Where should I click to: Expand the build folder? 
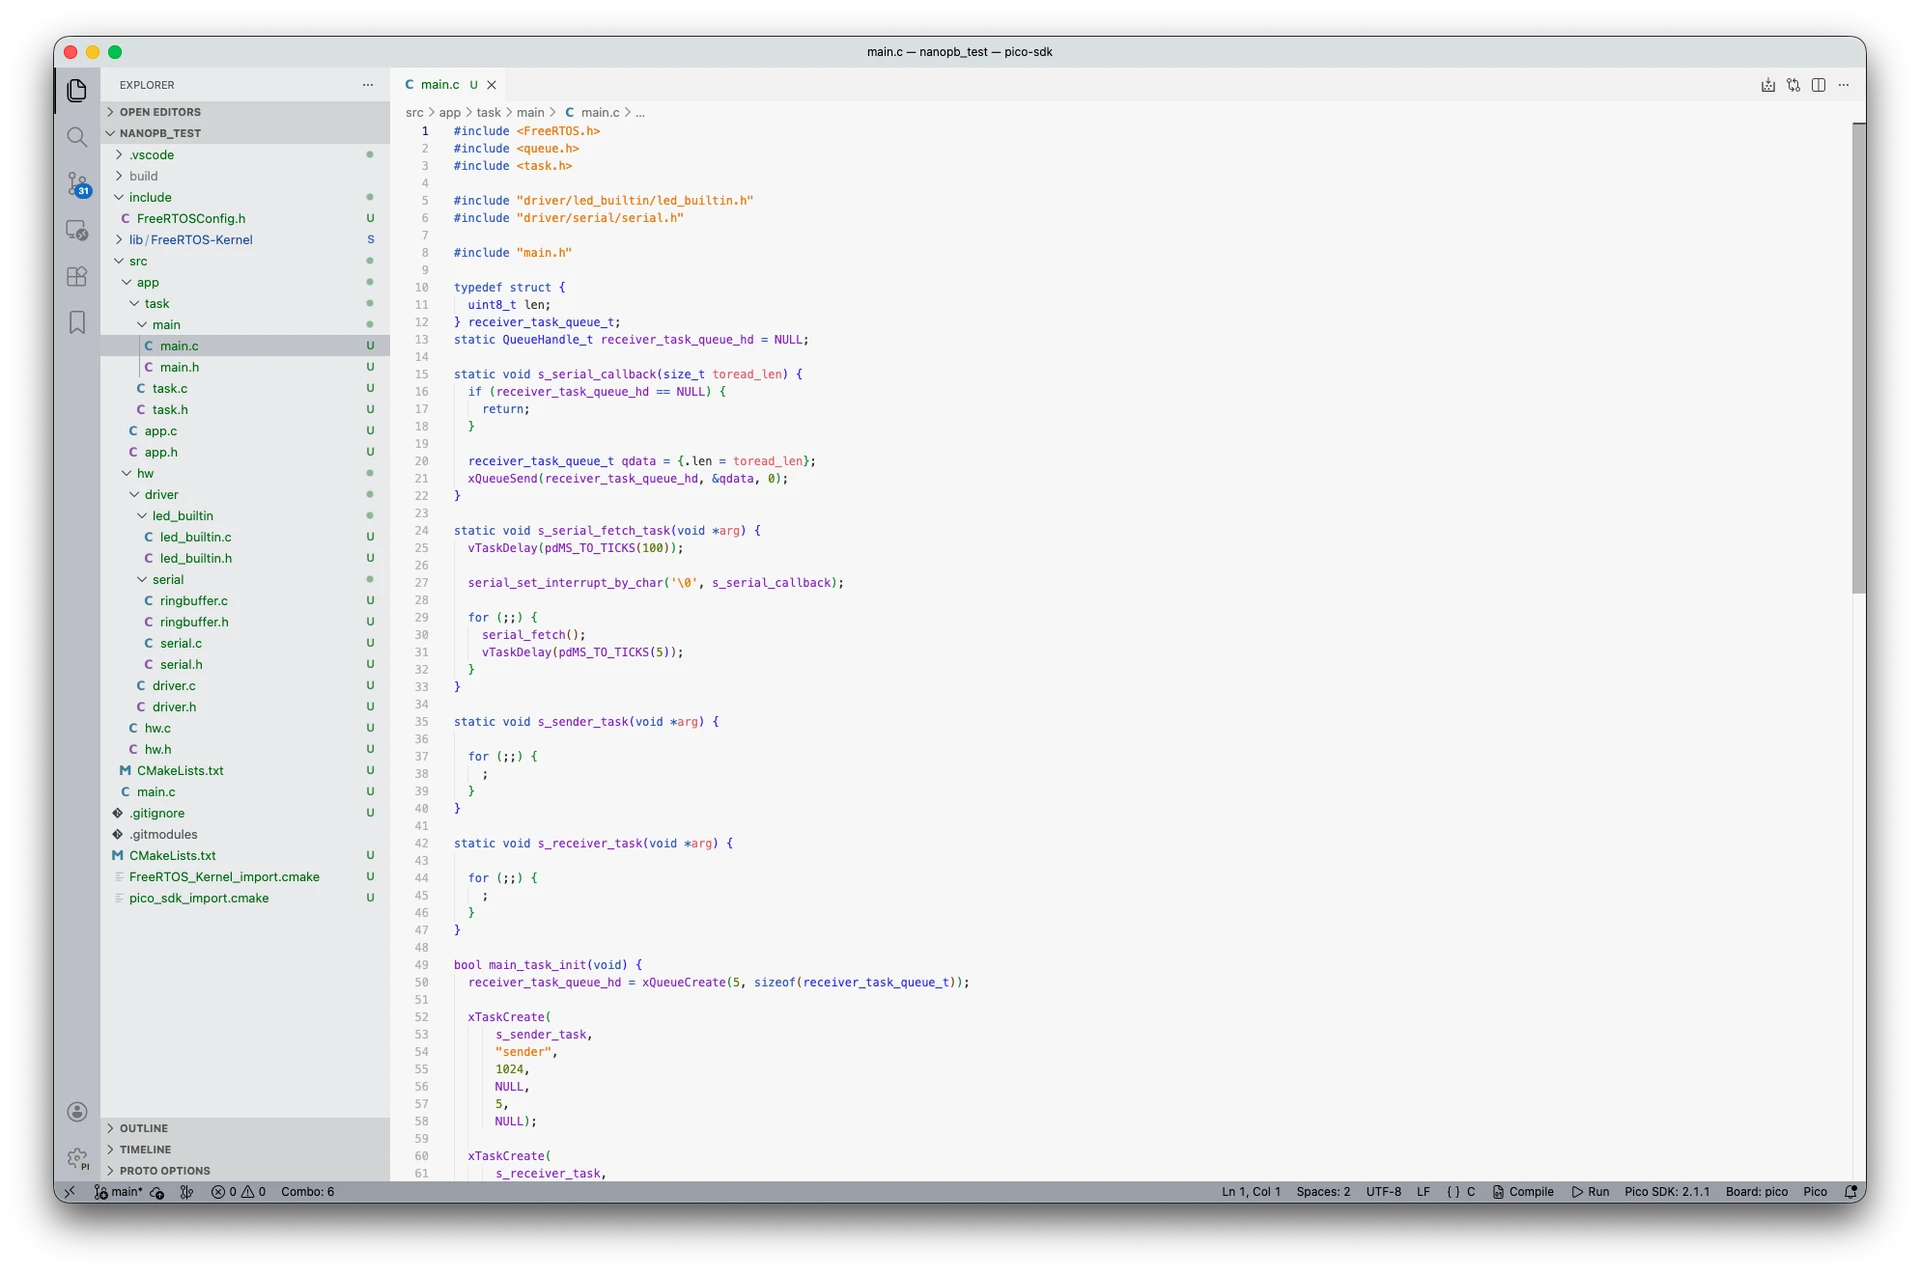point(143,176)
